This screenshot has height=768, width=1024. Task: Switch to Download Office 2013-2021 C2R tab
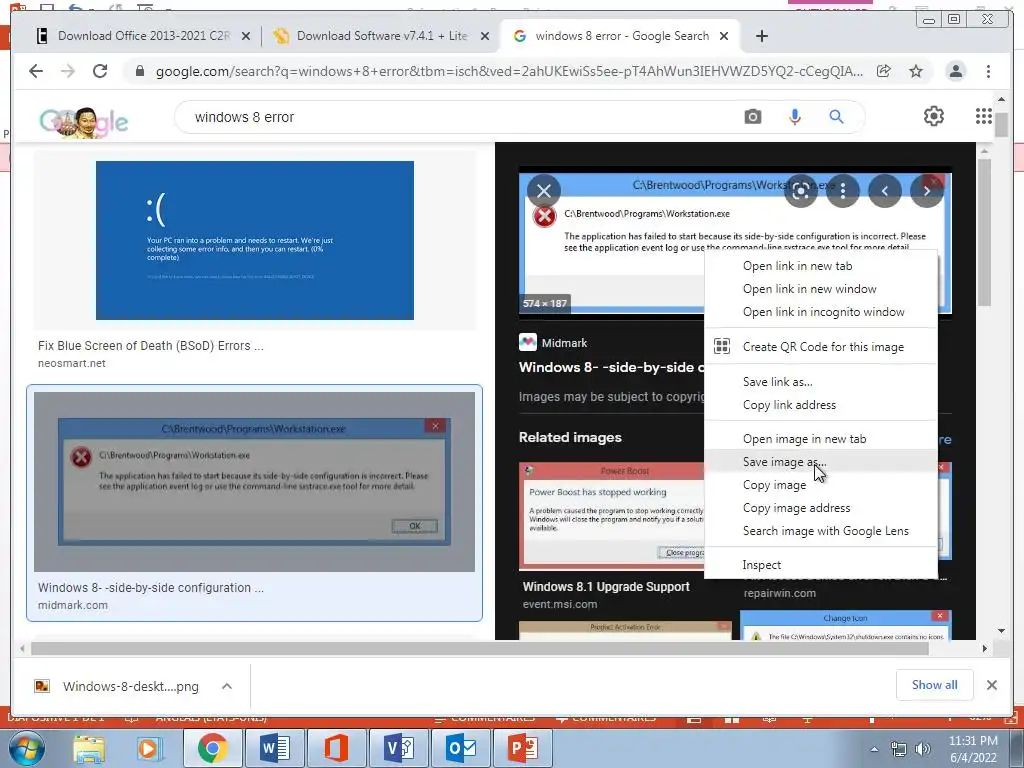(x=143, y=36)
